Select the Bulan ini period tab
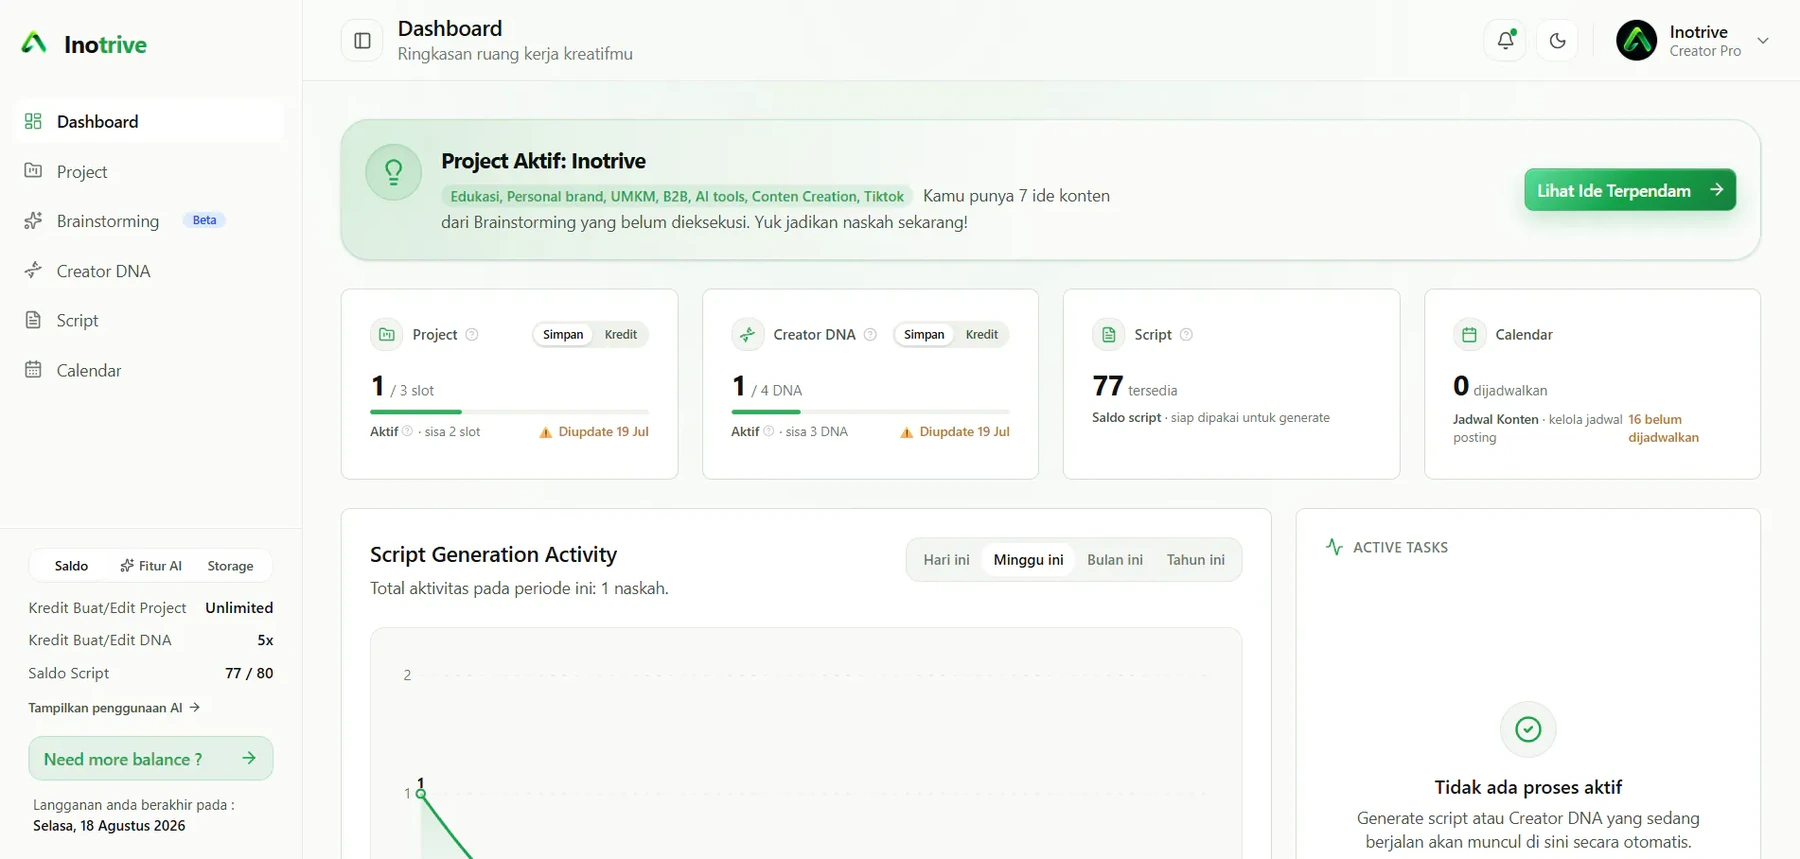Viewport: 1800px width, 859px height. pos(1115,559)
